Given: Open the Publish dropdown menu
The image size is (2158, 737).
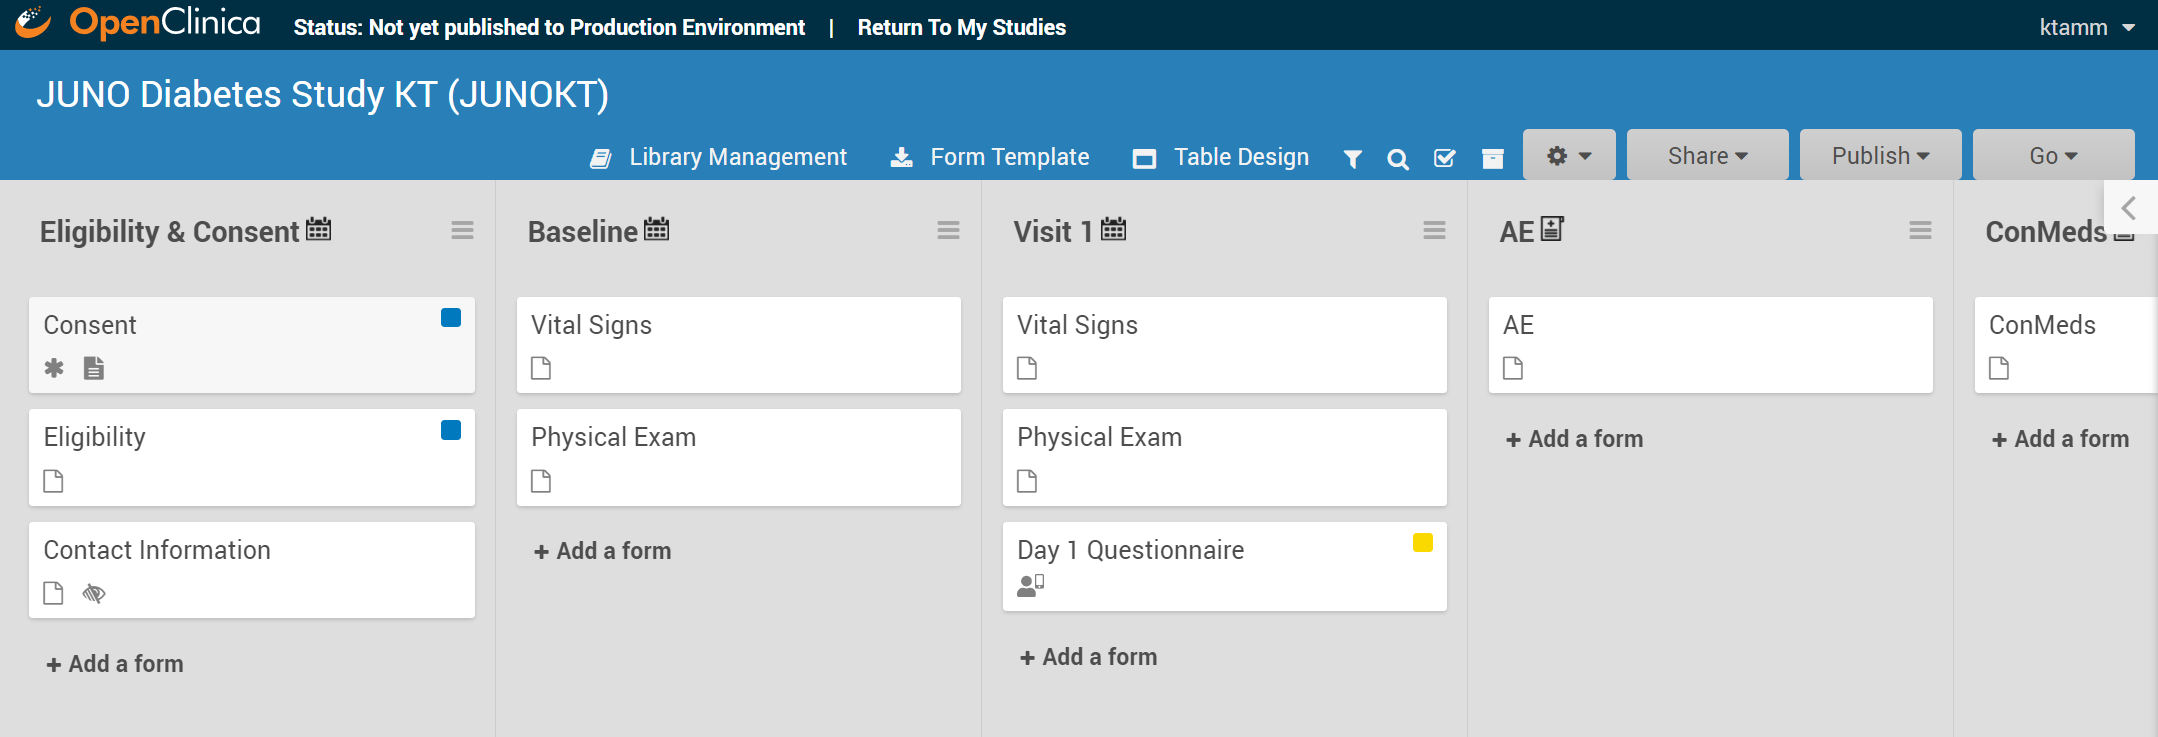Looking at the screenshot, I should click(1880, 156).
